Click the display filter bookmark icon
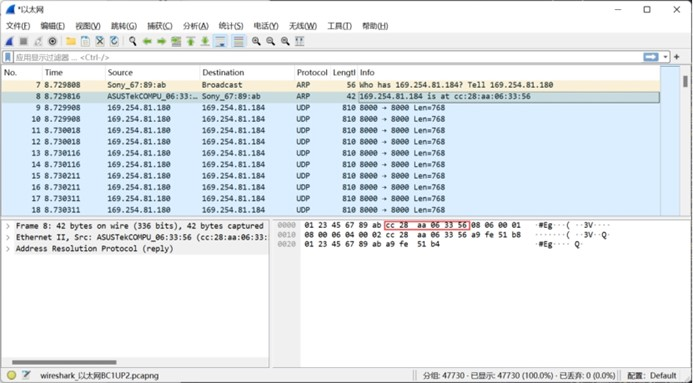This screenshot has width=693, height=383. (8, 57)
